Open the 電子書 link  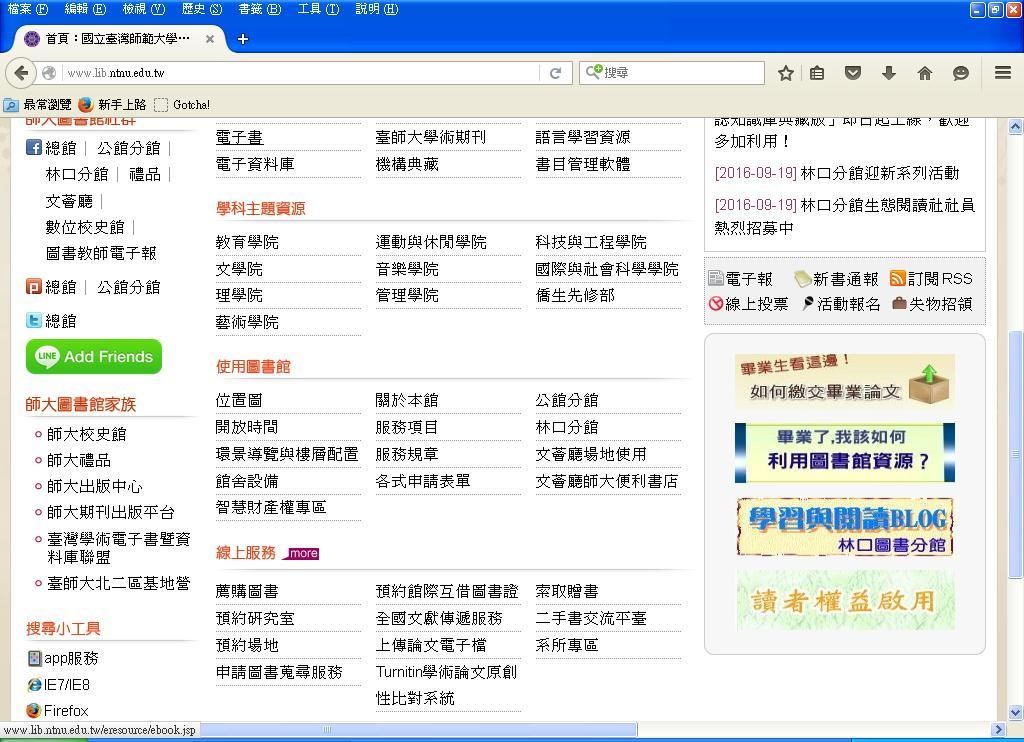pos(239,137)
